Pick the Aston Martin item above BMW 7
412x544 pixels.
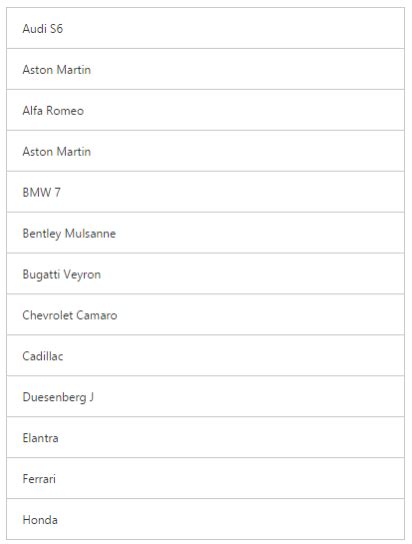pyautogui.click(x=205, y=151)
